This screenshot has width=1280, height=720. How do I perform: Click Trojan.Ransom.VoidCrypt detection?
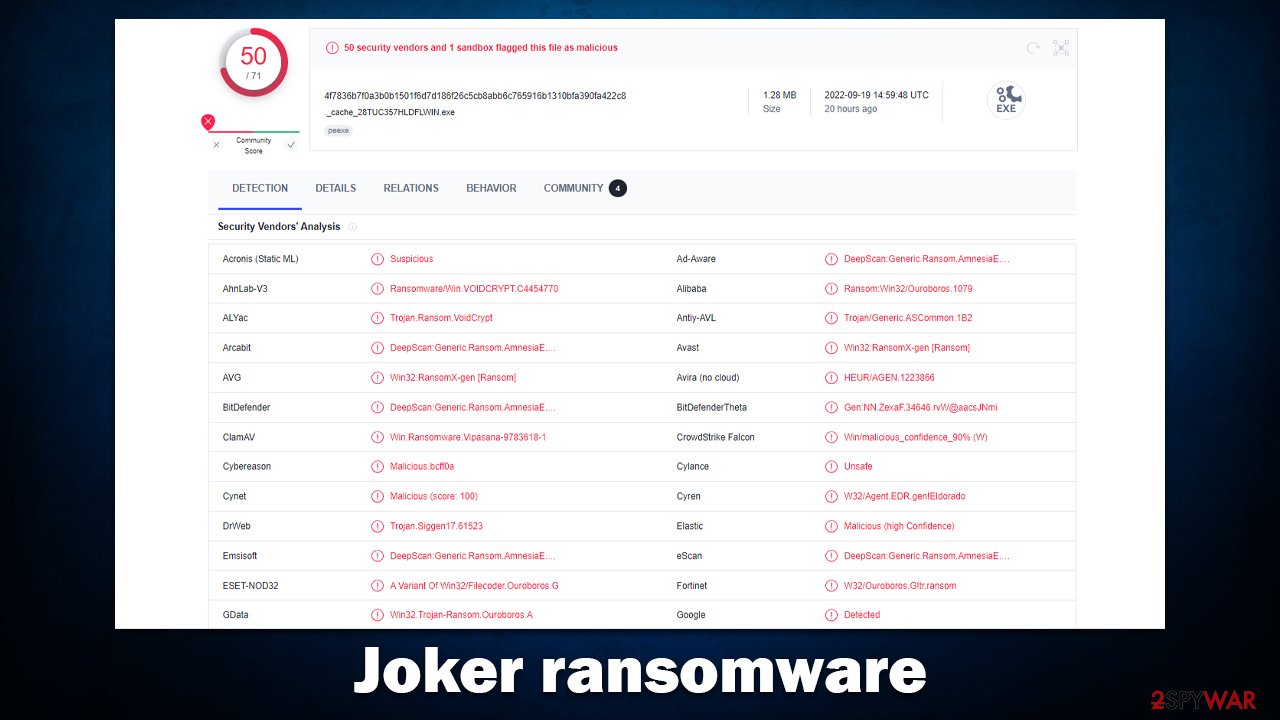[441, 318]
